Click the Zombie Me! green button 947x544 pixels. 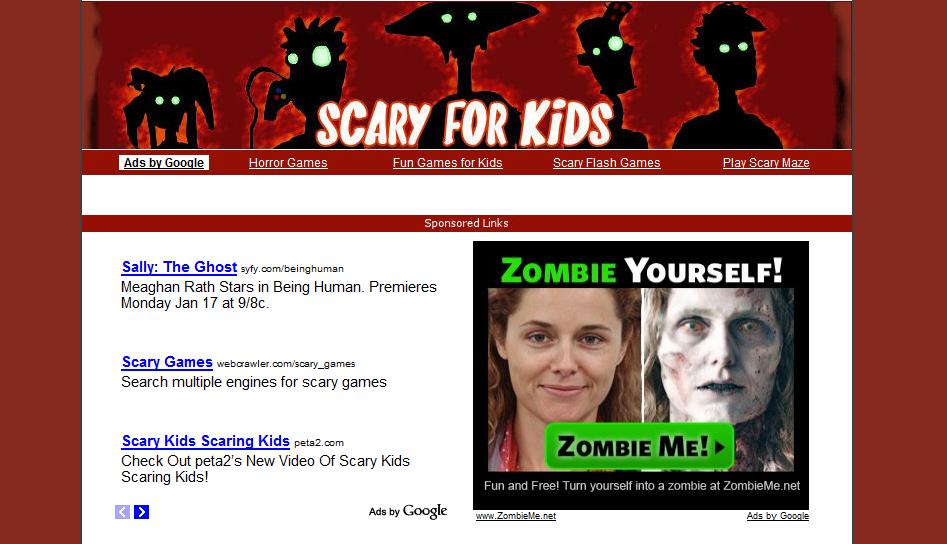(x=640, y=446)
